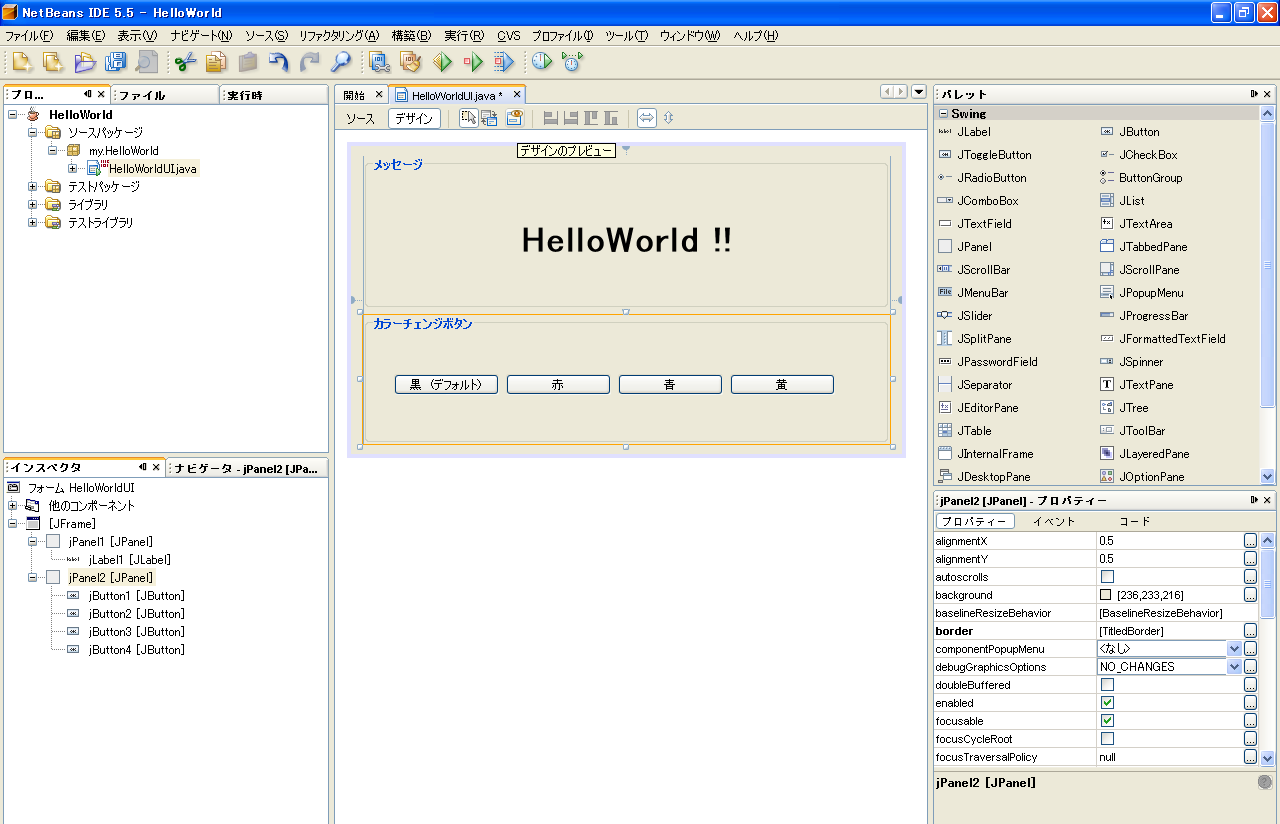The height and width of the screenshot is (824, 1280).
Task: Switch to the ソース editor view
Action: [x=360, y=118]
